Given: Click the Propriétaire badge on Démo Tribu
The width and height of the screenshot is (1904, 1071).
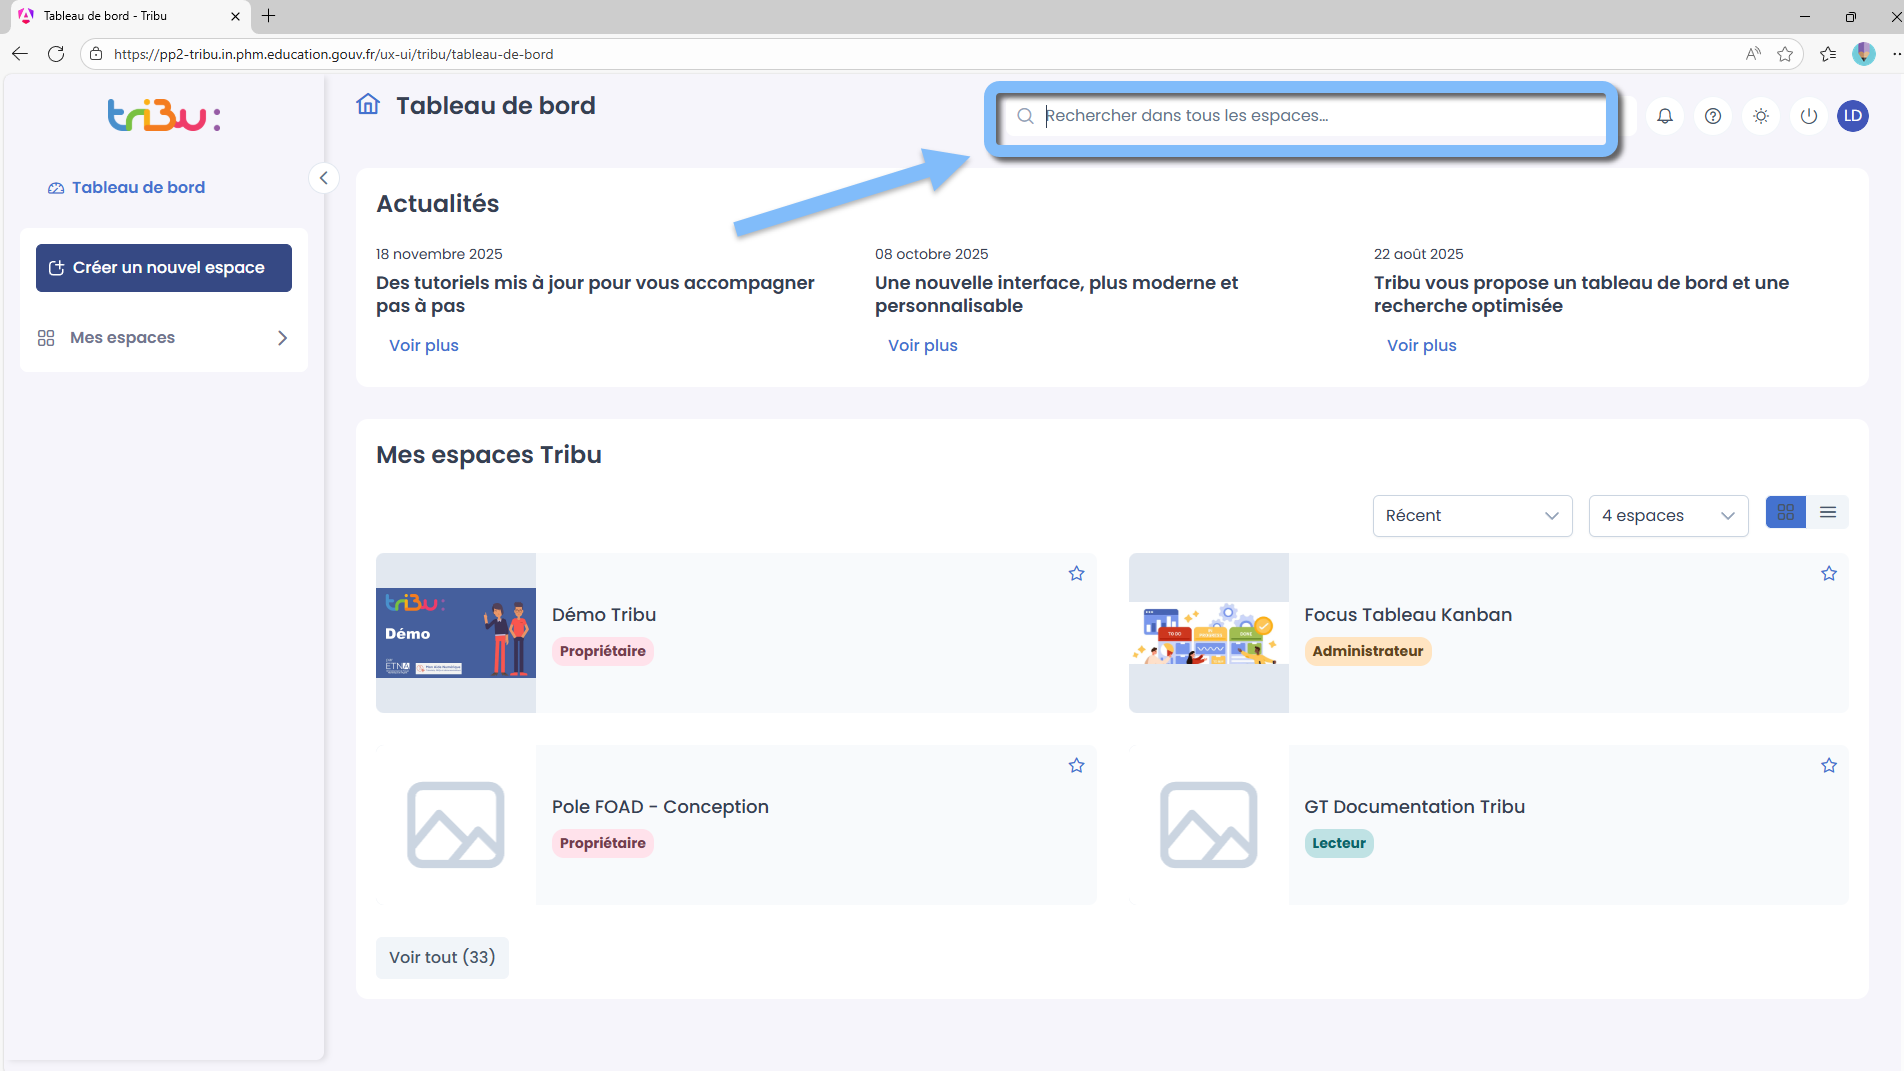Looking at the screenshot, I should [x=603, y=651].
